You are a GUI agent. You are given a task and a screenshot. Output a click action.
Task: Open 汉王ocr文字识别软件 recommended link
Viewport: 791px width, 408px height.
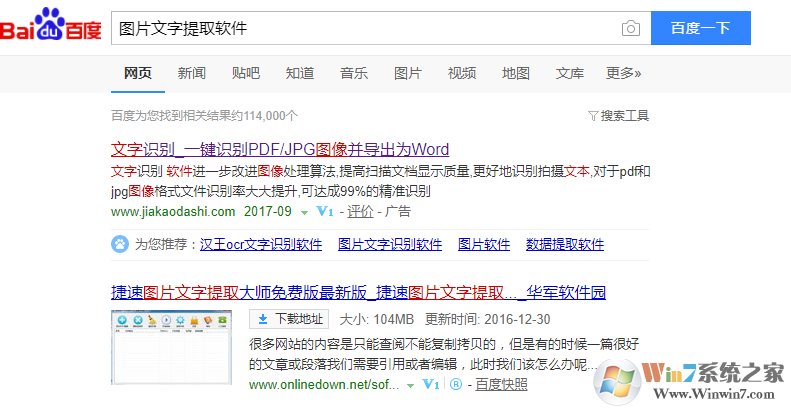pyautogui.click(x=260, y=244)
